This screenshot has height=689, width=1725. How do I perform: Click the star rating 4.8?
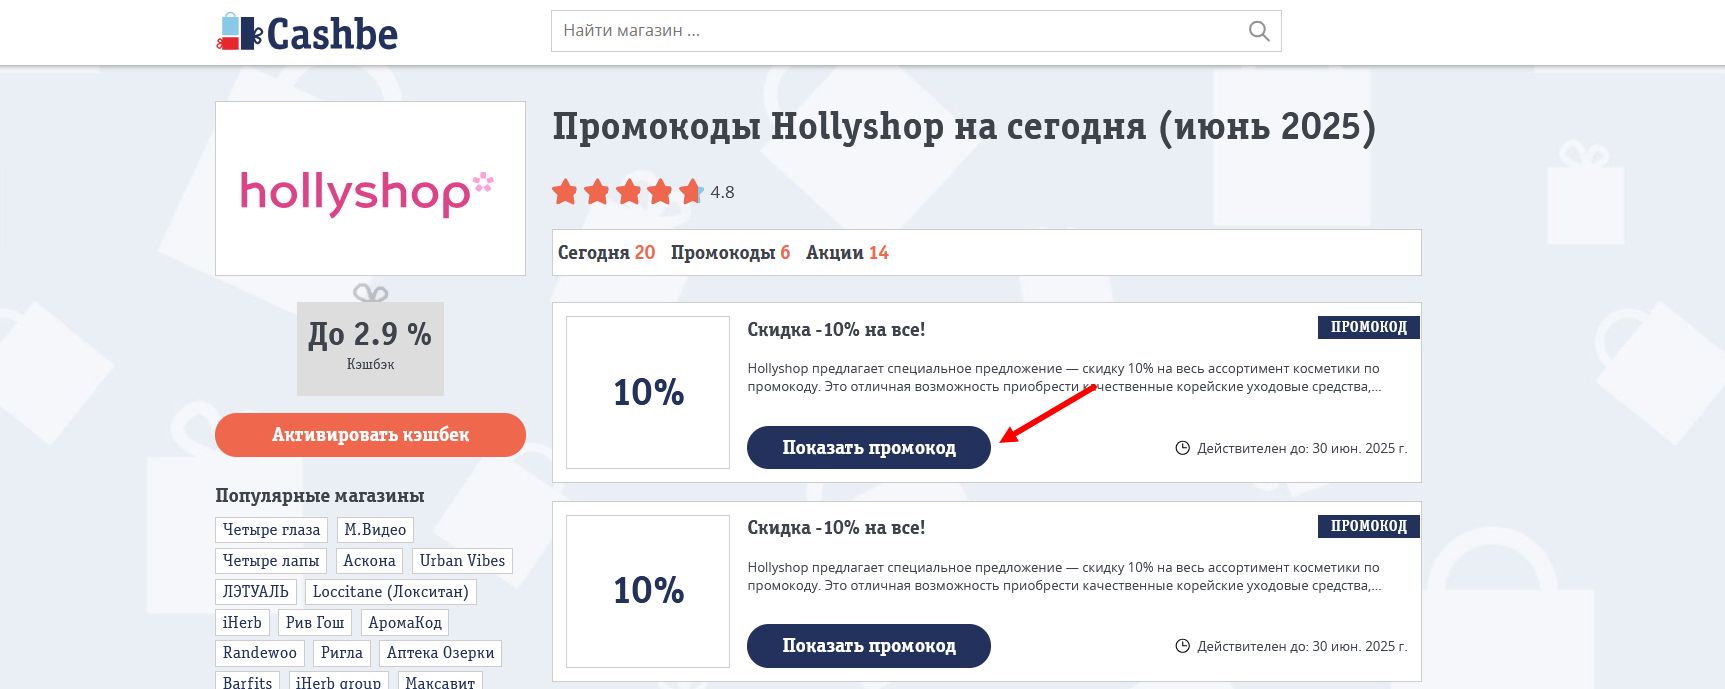[643, 191]
